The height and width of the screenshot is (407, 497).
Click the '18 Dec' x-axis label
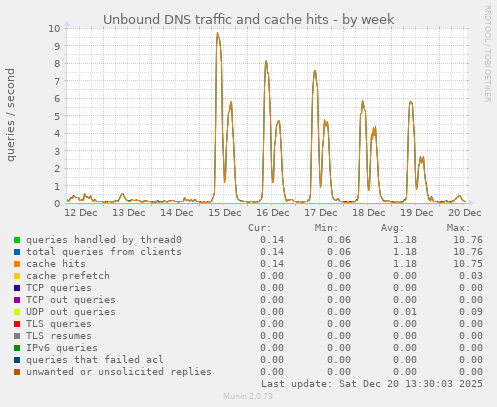point(369,213)
